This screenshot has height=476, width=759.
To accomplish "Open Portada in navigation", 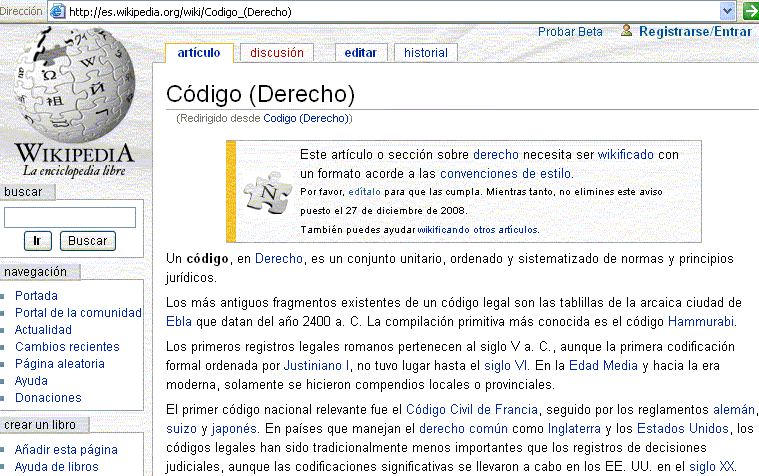I will click(36, 295).
